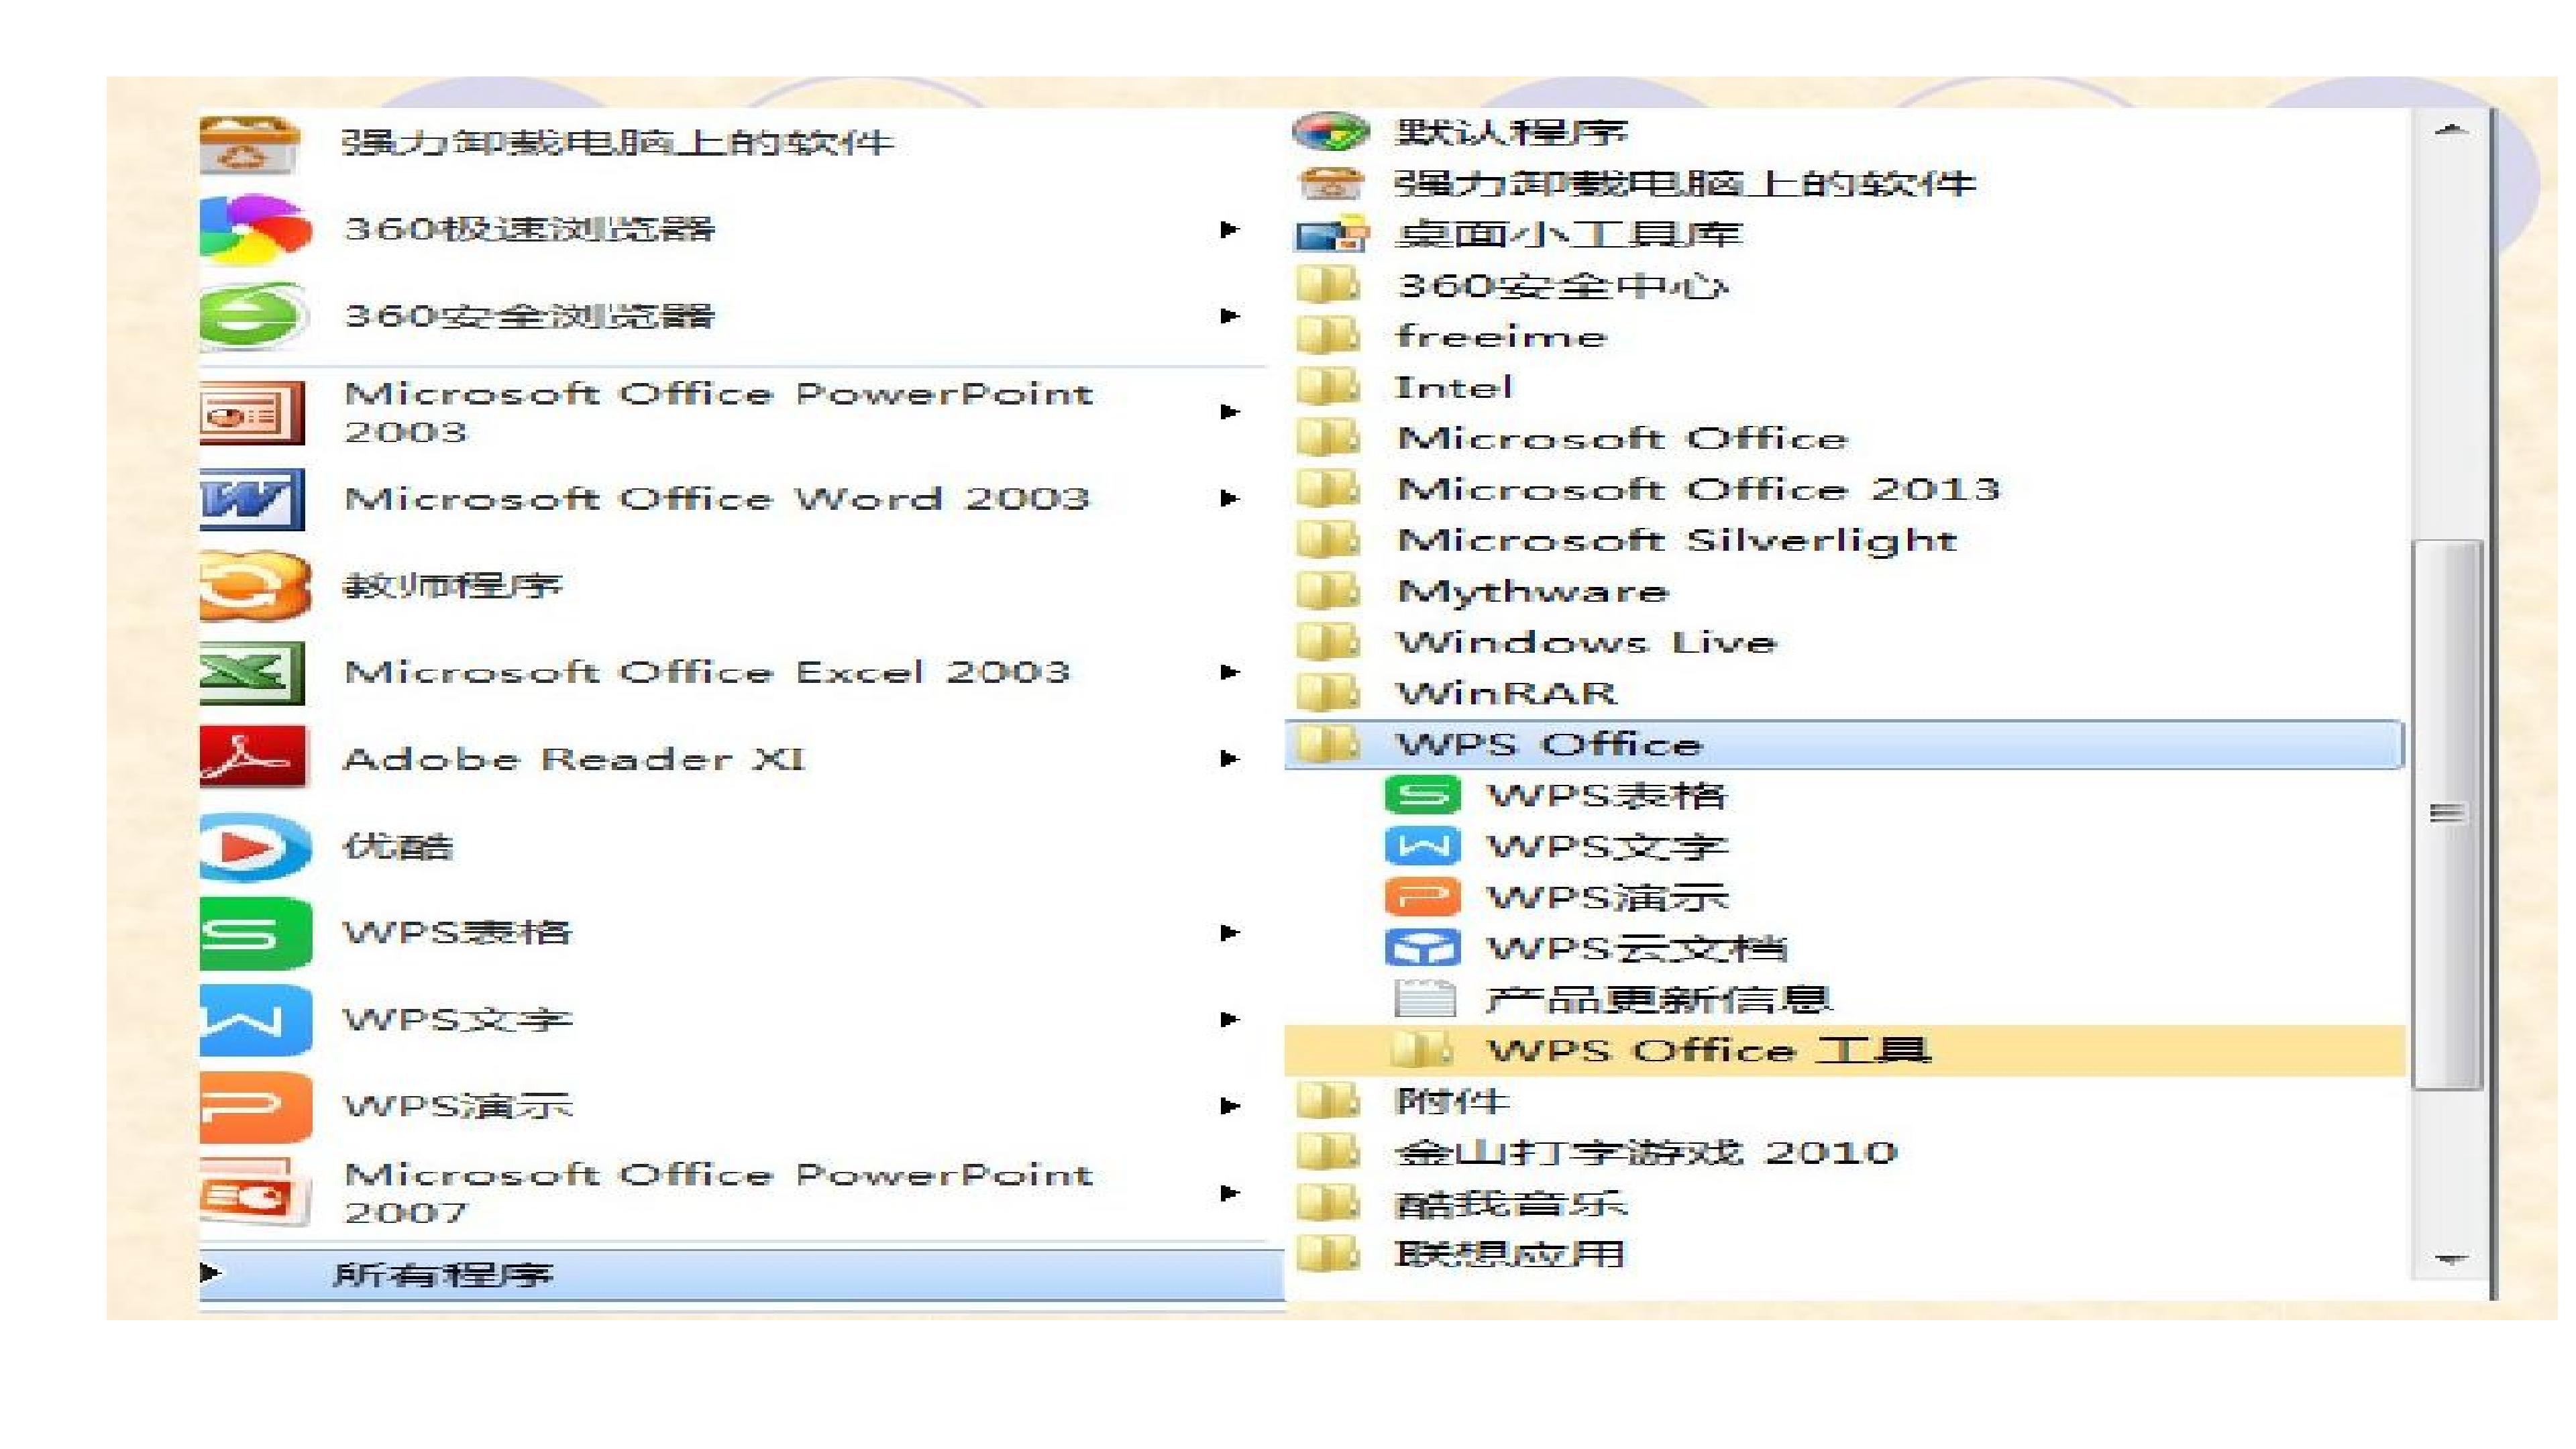Launch the 优酷 player icon
Image resolution: width=2576 pixels, height=1449 pixels.
click(255, 847)
